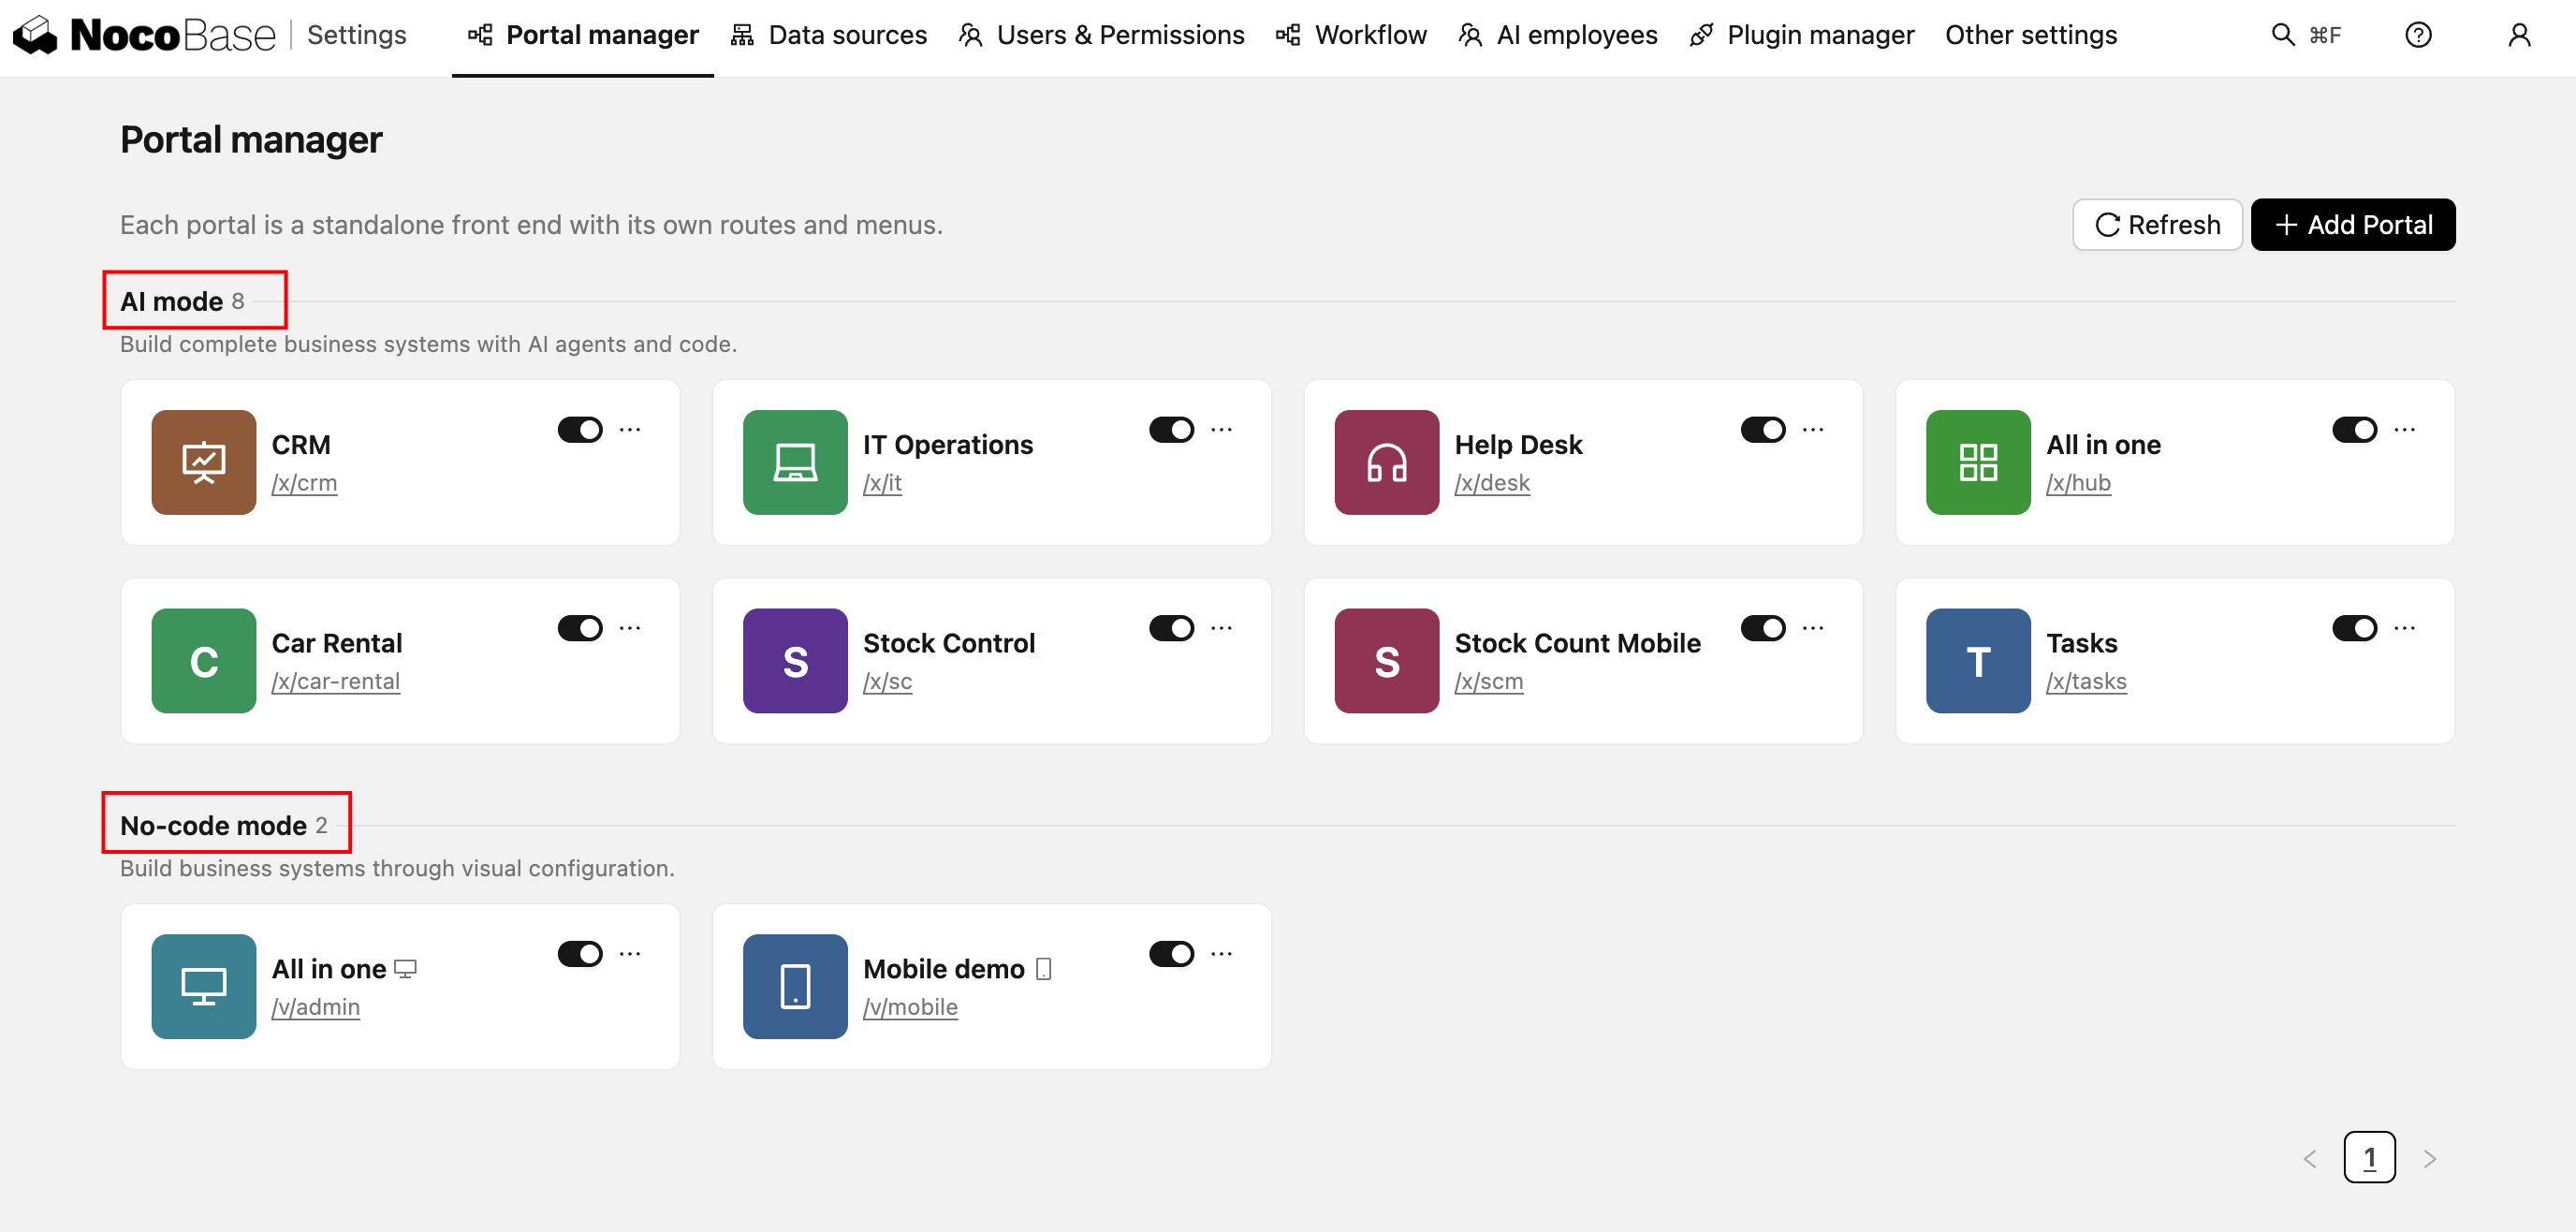Click the Help Desk headphones icon
This screenshot has height=1232, width=2576.
point(1387,462)
